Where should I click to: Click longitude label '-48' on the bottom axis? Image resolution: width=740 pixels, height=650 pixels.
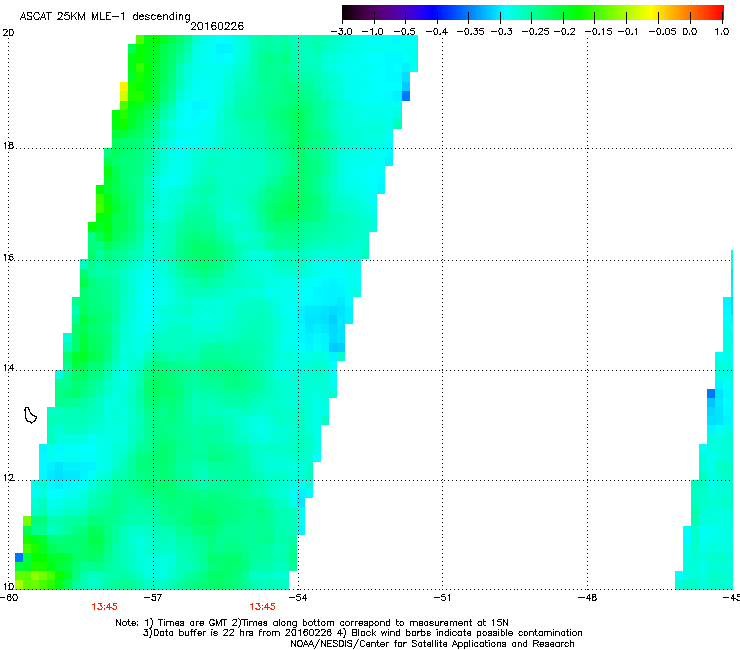pyautogui.click(x=587, y=598)
